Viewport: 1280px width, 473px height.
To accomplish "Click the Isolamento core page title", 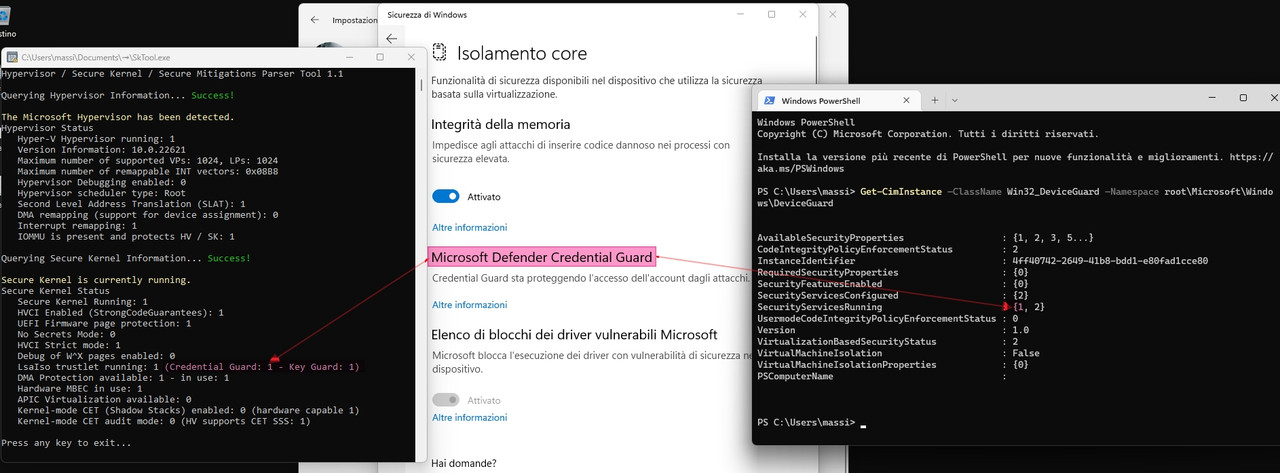I will click(522, 53).
